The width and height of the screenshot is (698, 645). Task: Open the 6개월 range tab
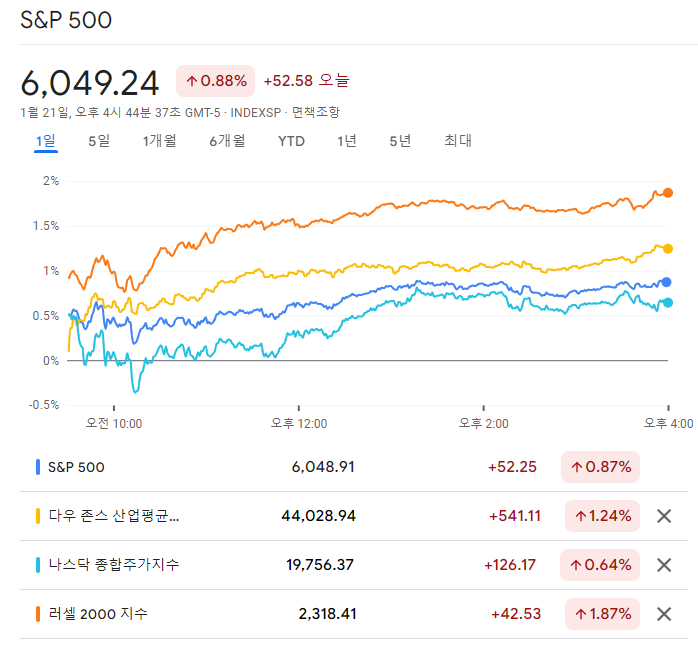(227, 141)
